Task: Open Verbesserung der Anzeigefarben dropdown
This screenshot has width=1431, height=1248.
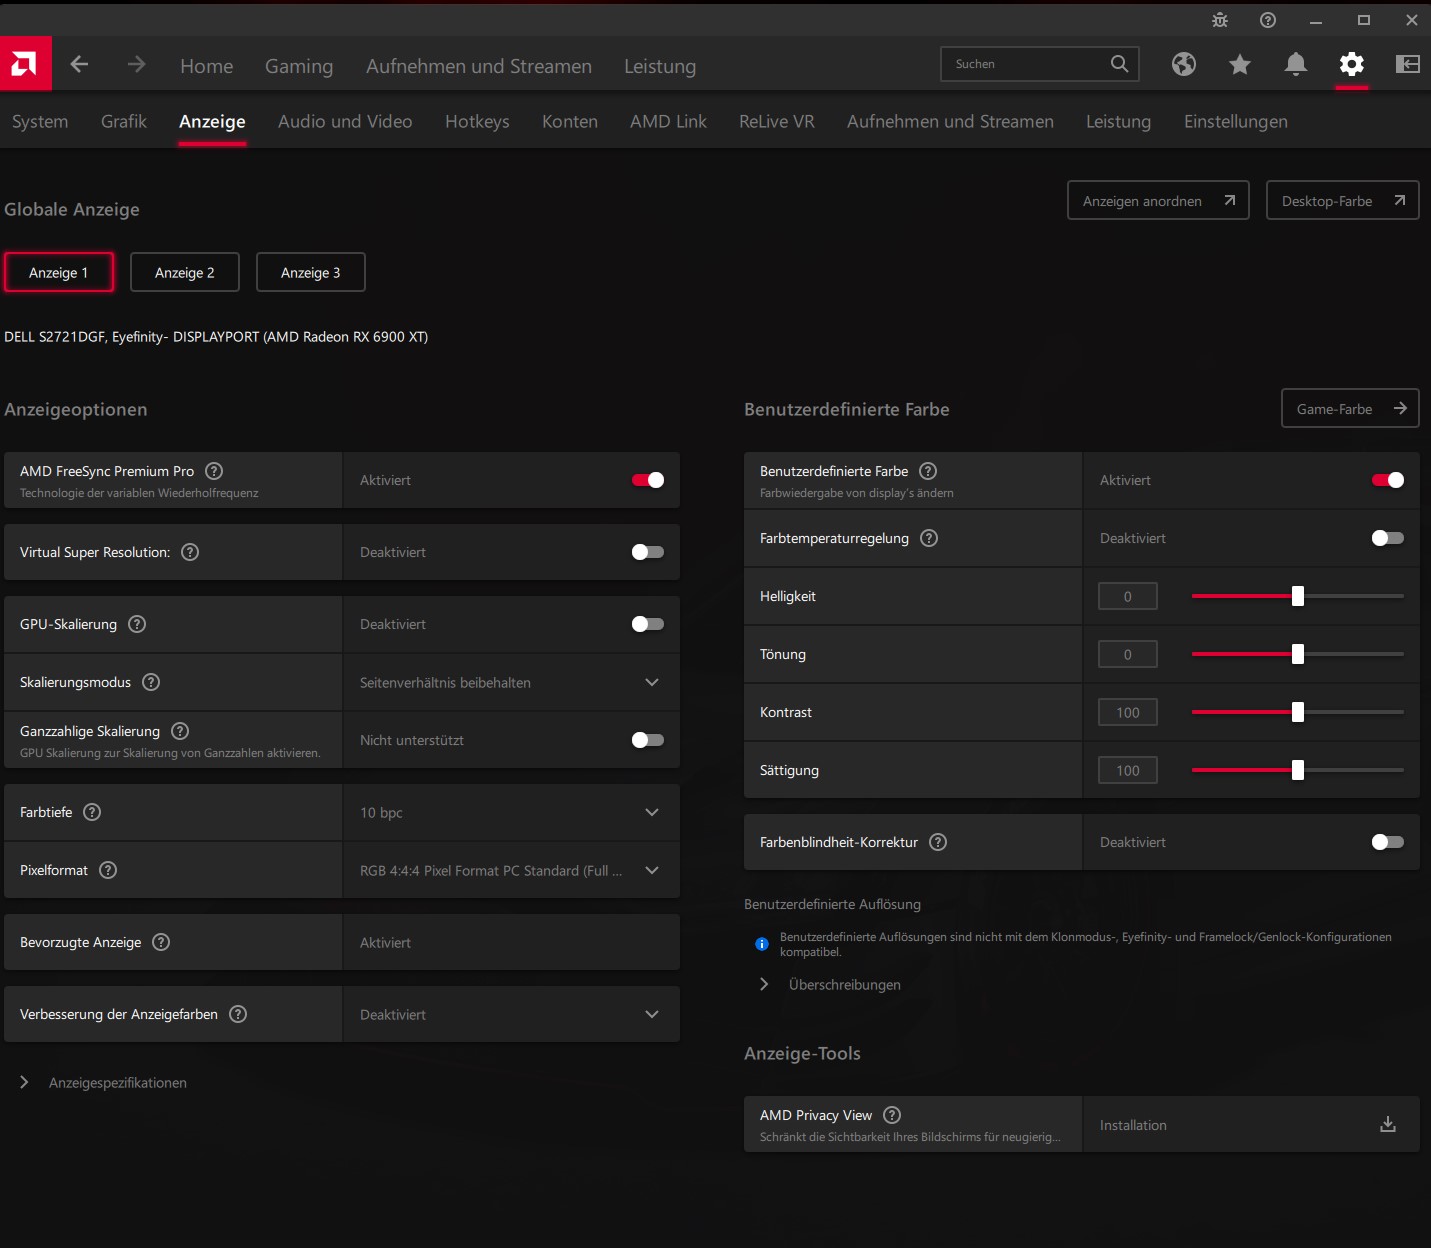Action: click(x=511, y=1014)
